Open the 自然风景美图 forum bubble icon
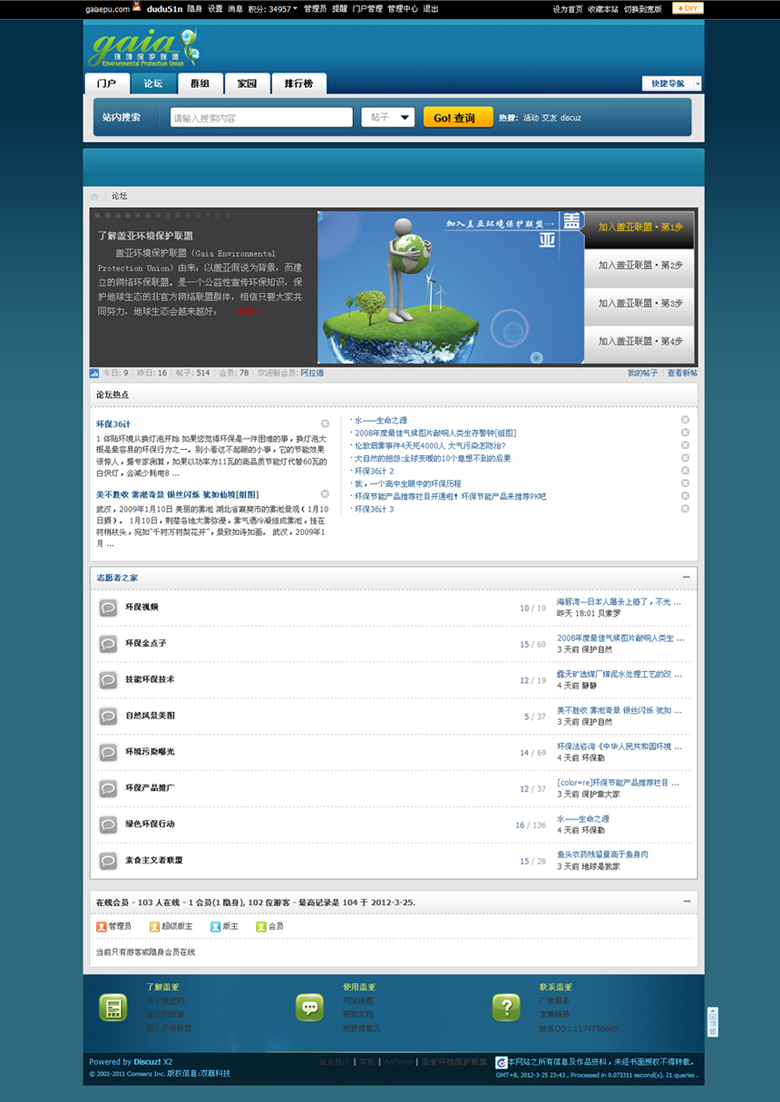Viewport: 780px width, 1102px height. tap(108, 716)
